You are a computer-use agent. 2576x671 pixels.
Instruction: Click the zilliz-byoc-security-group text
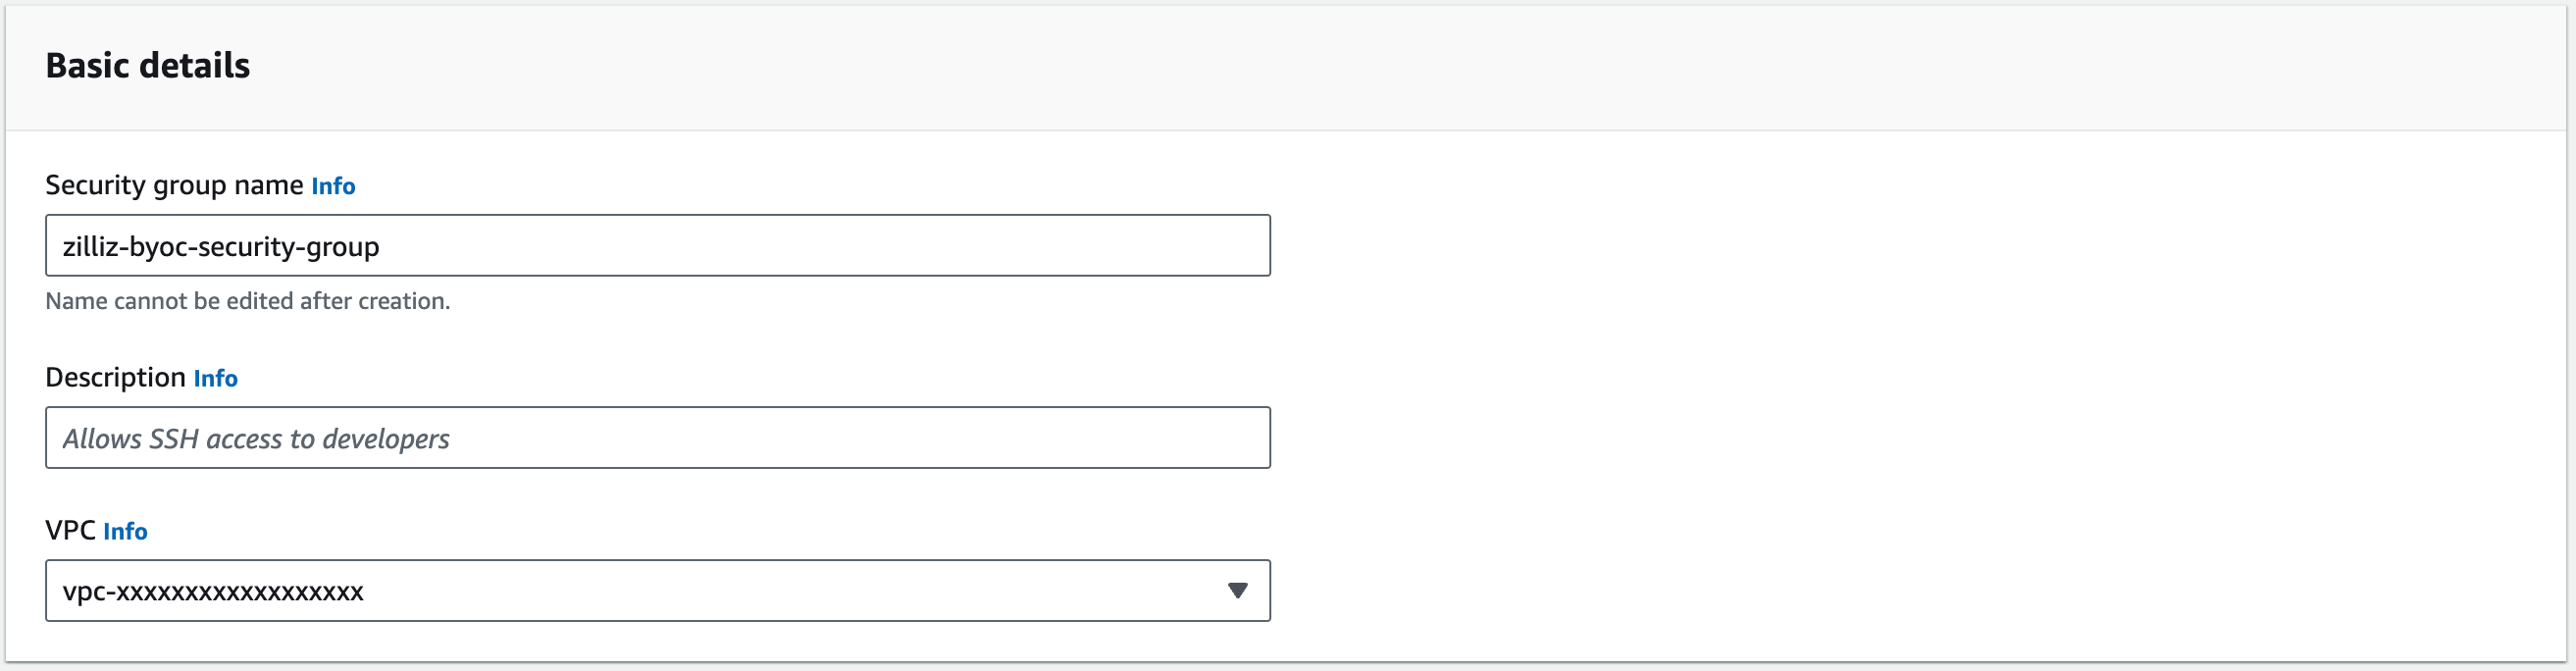[221, 247]
